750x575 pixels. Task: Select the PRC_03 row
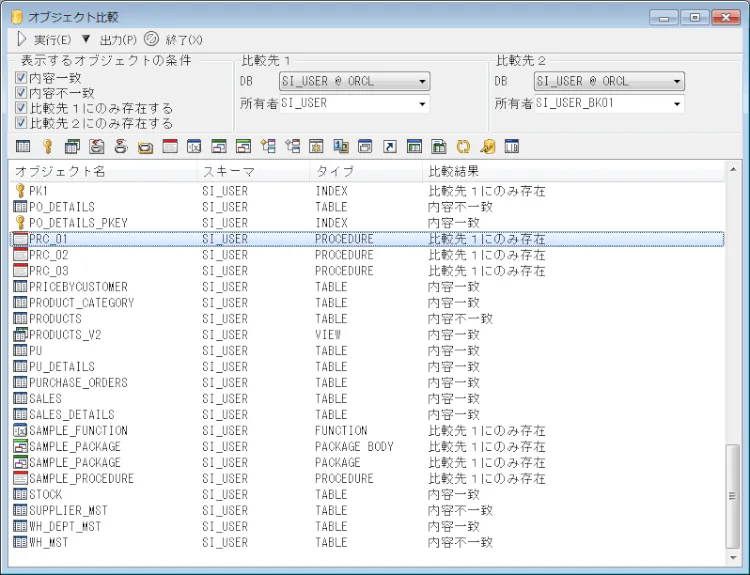[x=367, y=271]
